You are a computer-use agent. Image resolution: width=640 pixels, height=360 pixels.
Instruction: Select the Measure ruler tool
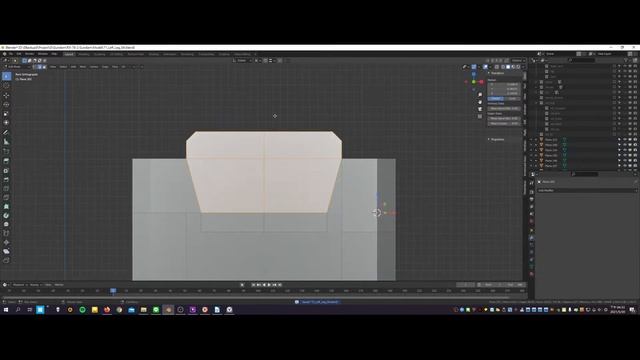click(x=7, y=142)
